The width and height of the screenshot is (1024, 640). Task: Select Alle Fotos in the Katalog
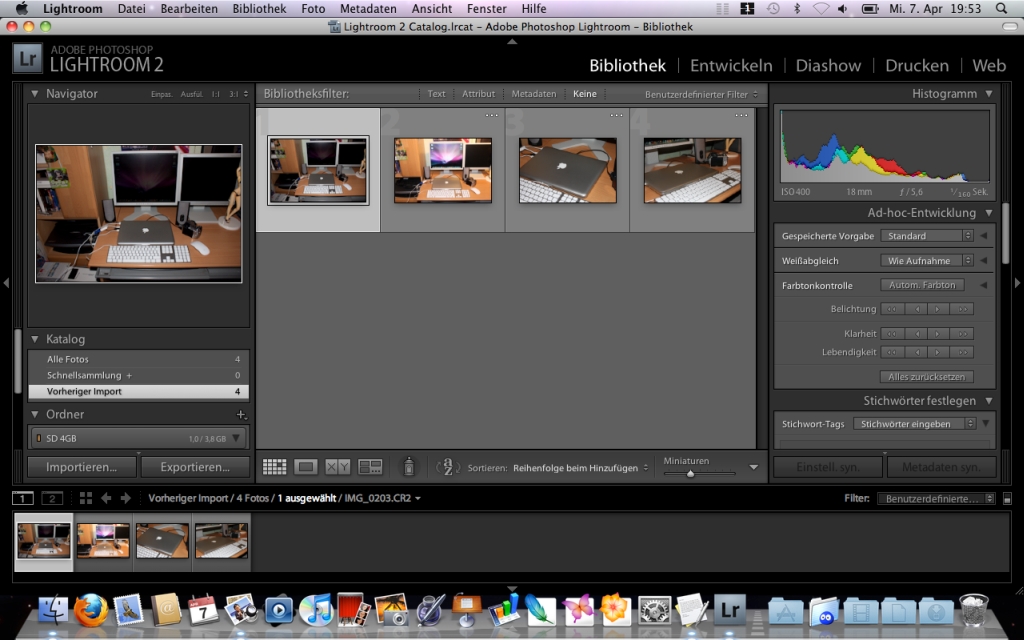(138, 359)
